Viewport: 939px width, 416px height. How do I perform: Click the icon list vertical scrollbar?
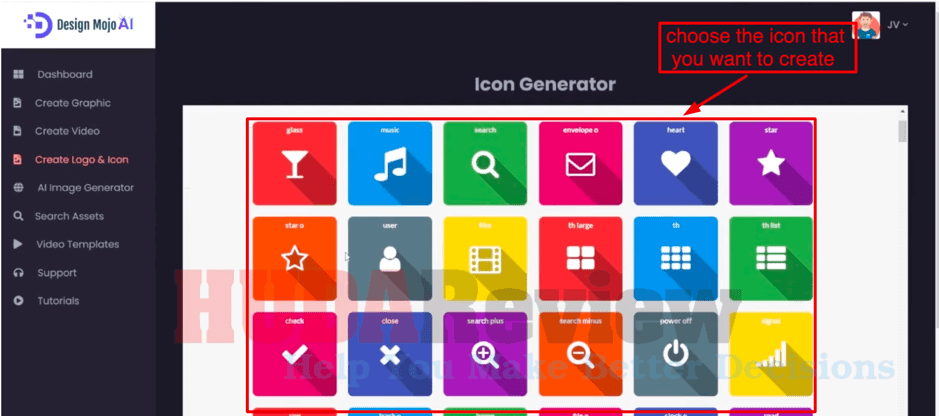902,132
